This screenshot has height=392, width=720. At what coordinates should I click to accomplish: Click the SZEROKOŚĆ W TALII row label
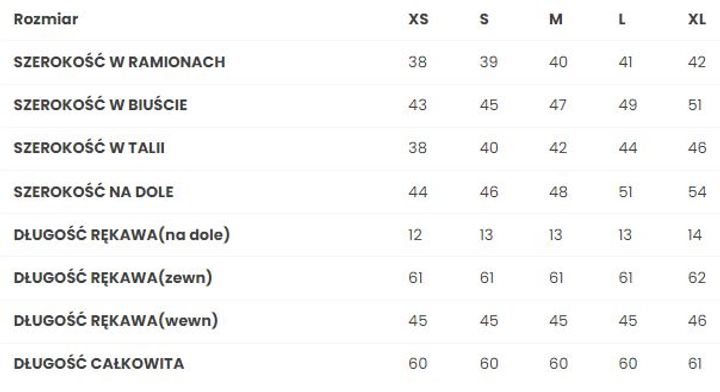point(89,148)
